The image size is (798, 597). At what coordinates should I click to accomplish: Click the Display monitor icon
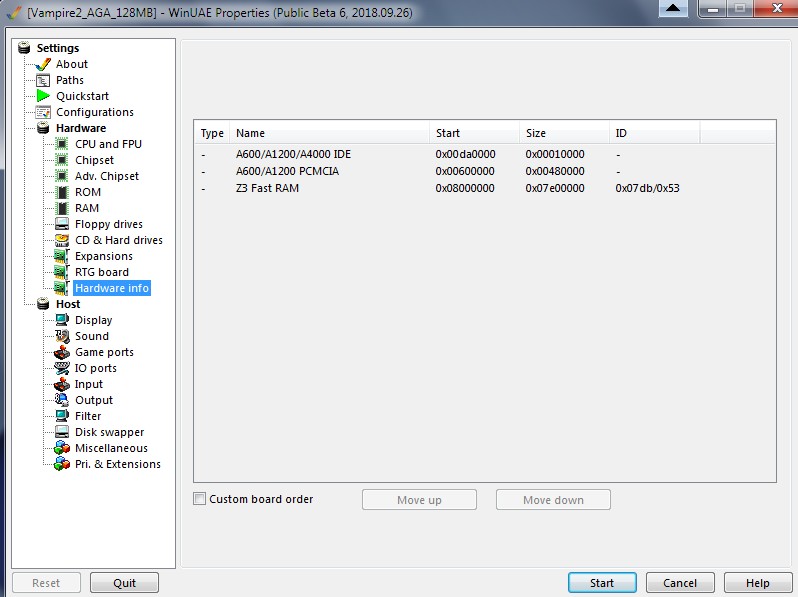pyautogui.click(x=62, y=320)
